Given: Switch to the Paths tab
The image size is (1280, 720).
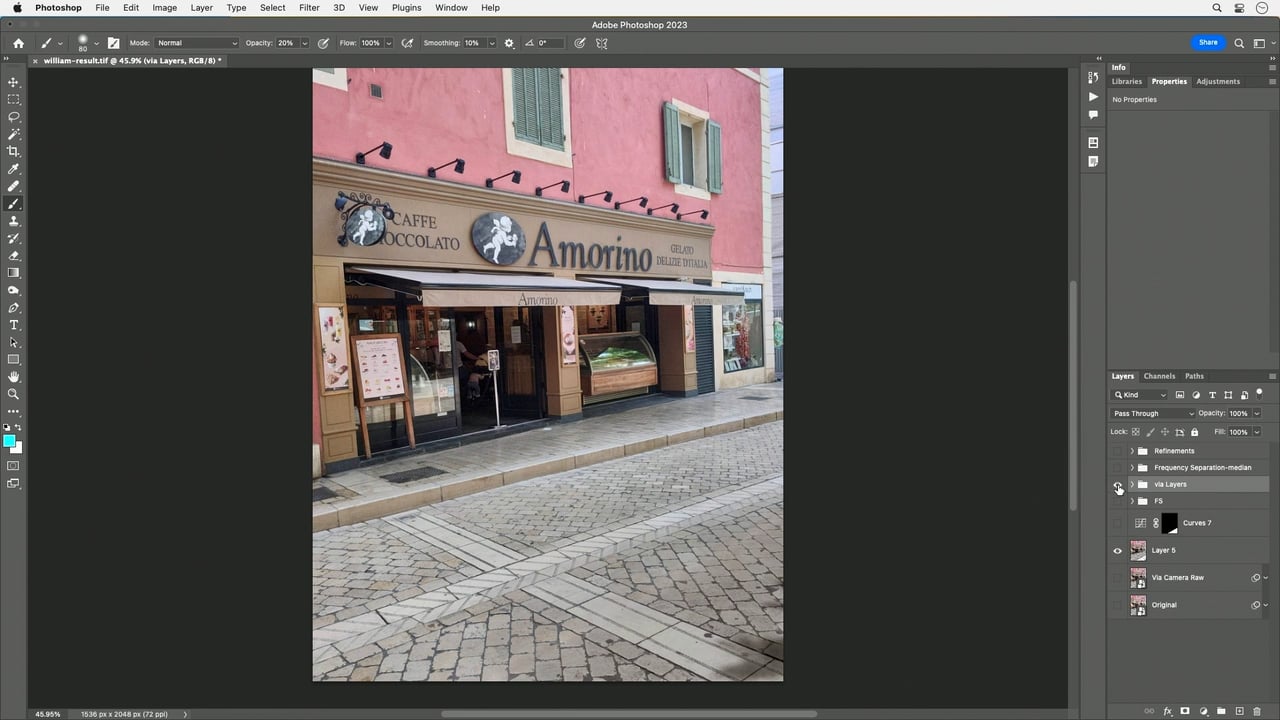Looking at the screenshot, I should click(1194, 376).
